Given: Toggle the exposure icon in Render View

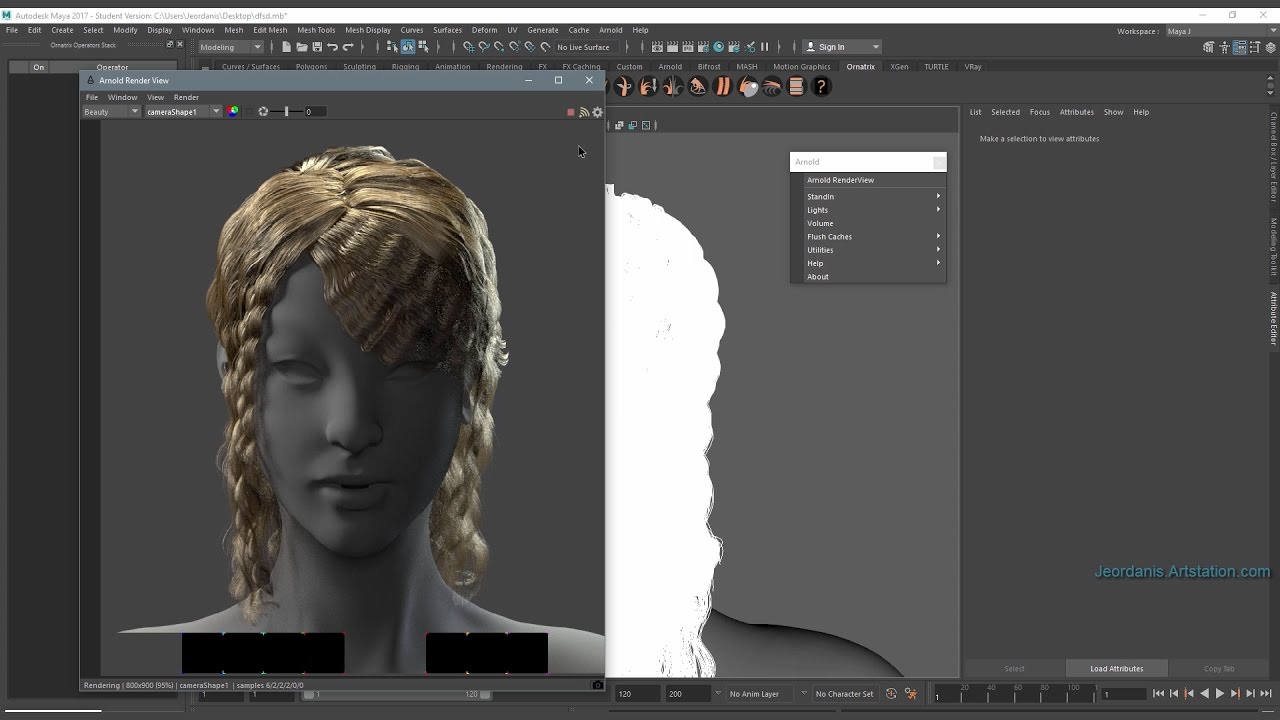Looking at the screenshot, I should click(x=263, y=112).
